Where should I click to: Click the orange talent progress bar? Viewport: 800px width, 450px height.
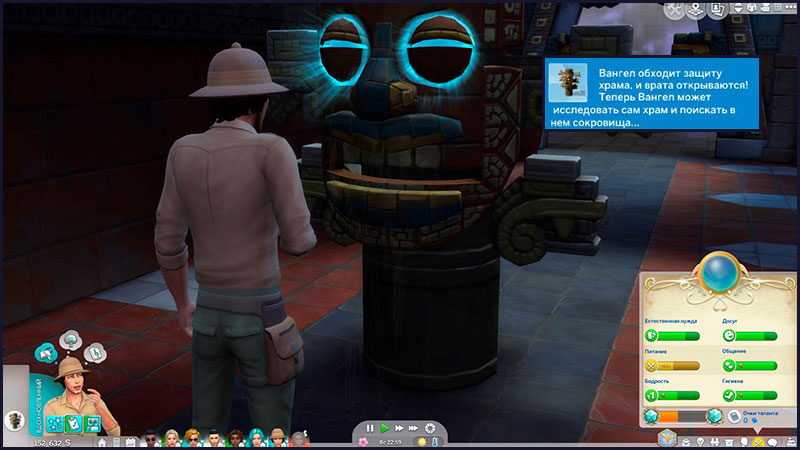pos(683,416)
